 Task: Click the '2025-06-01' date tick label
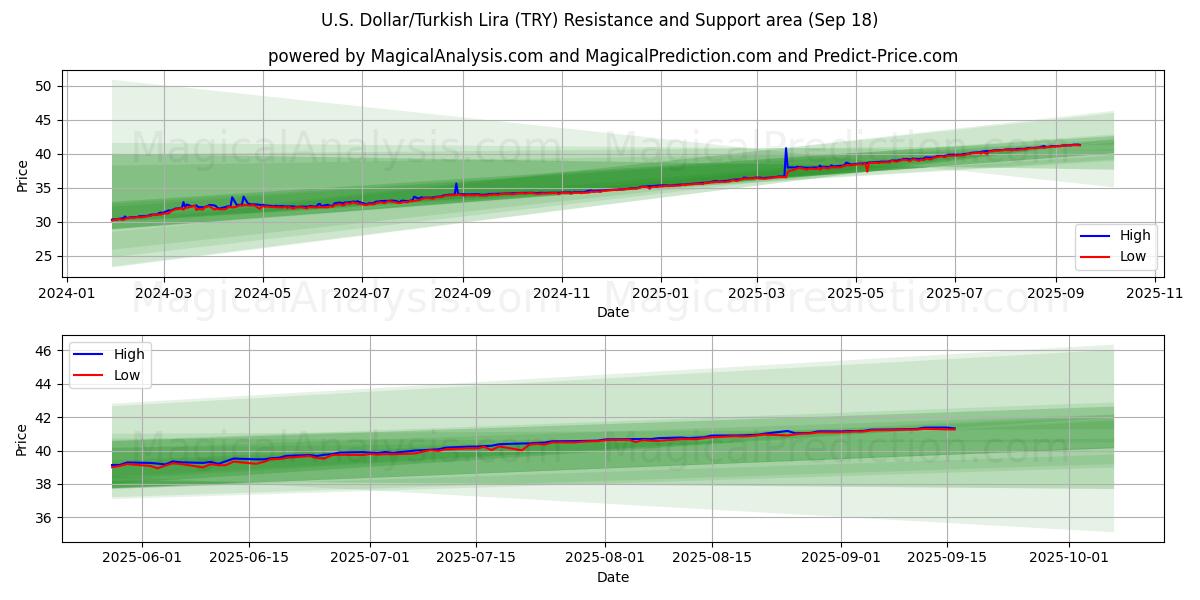142,558
